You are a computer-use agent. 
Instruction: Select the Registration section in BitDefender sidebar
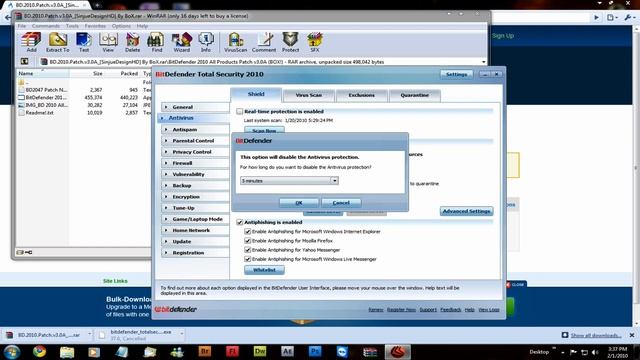pos(195,253)
